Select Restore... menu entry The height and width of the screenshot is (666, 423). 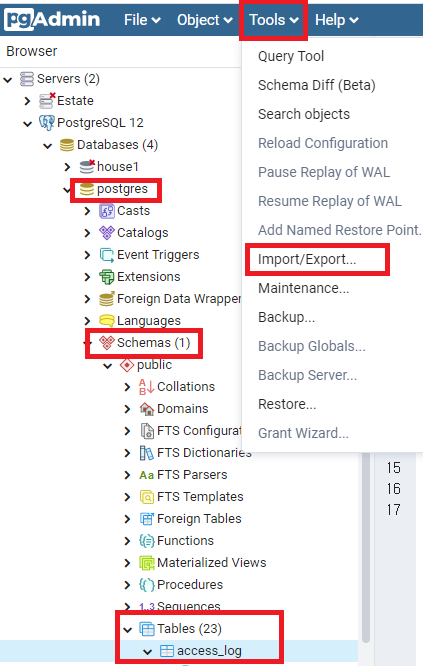(x=287, y=404)
